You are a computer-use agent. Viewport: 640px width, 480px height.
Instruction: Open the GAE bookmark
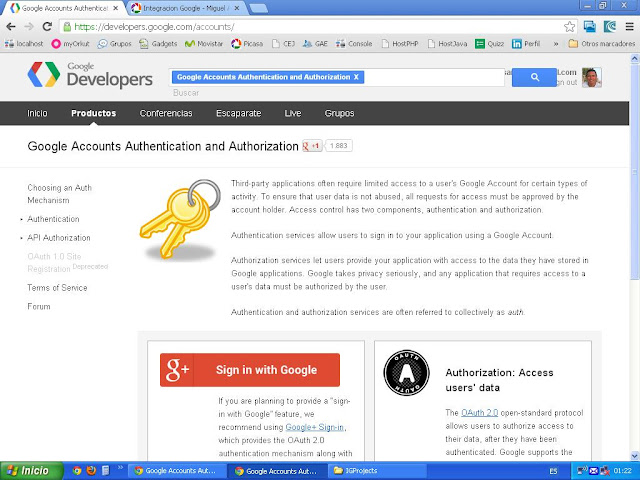315,44
